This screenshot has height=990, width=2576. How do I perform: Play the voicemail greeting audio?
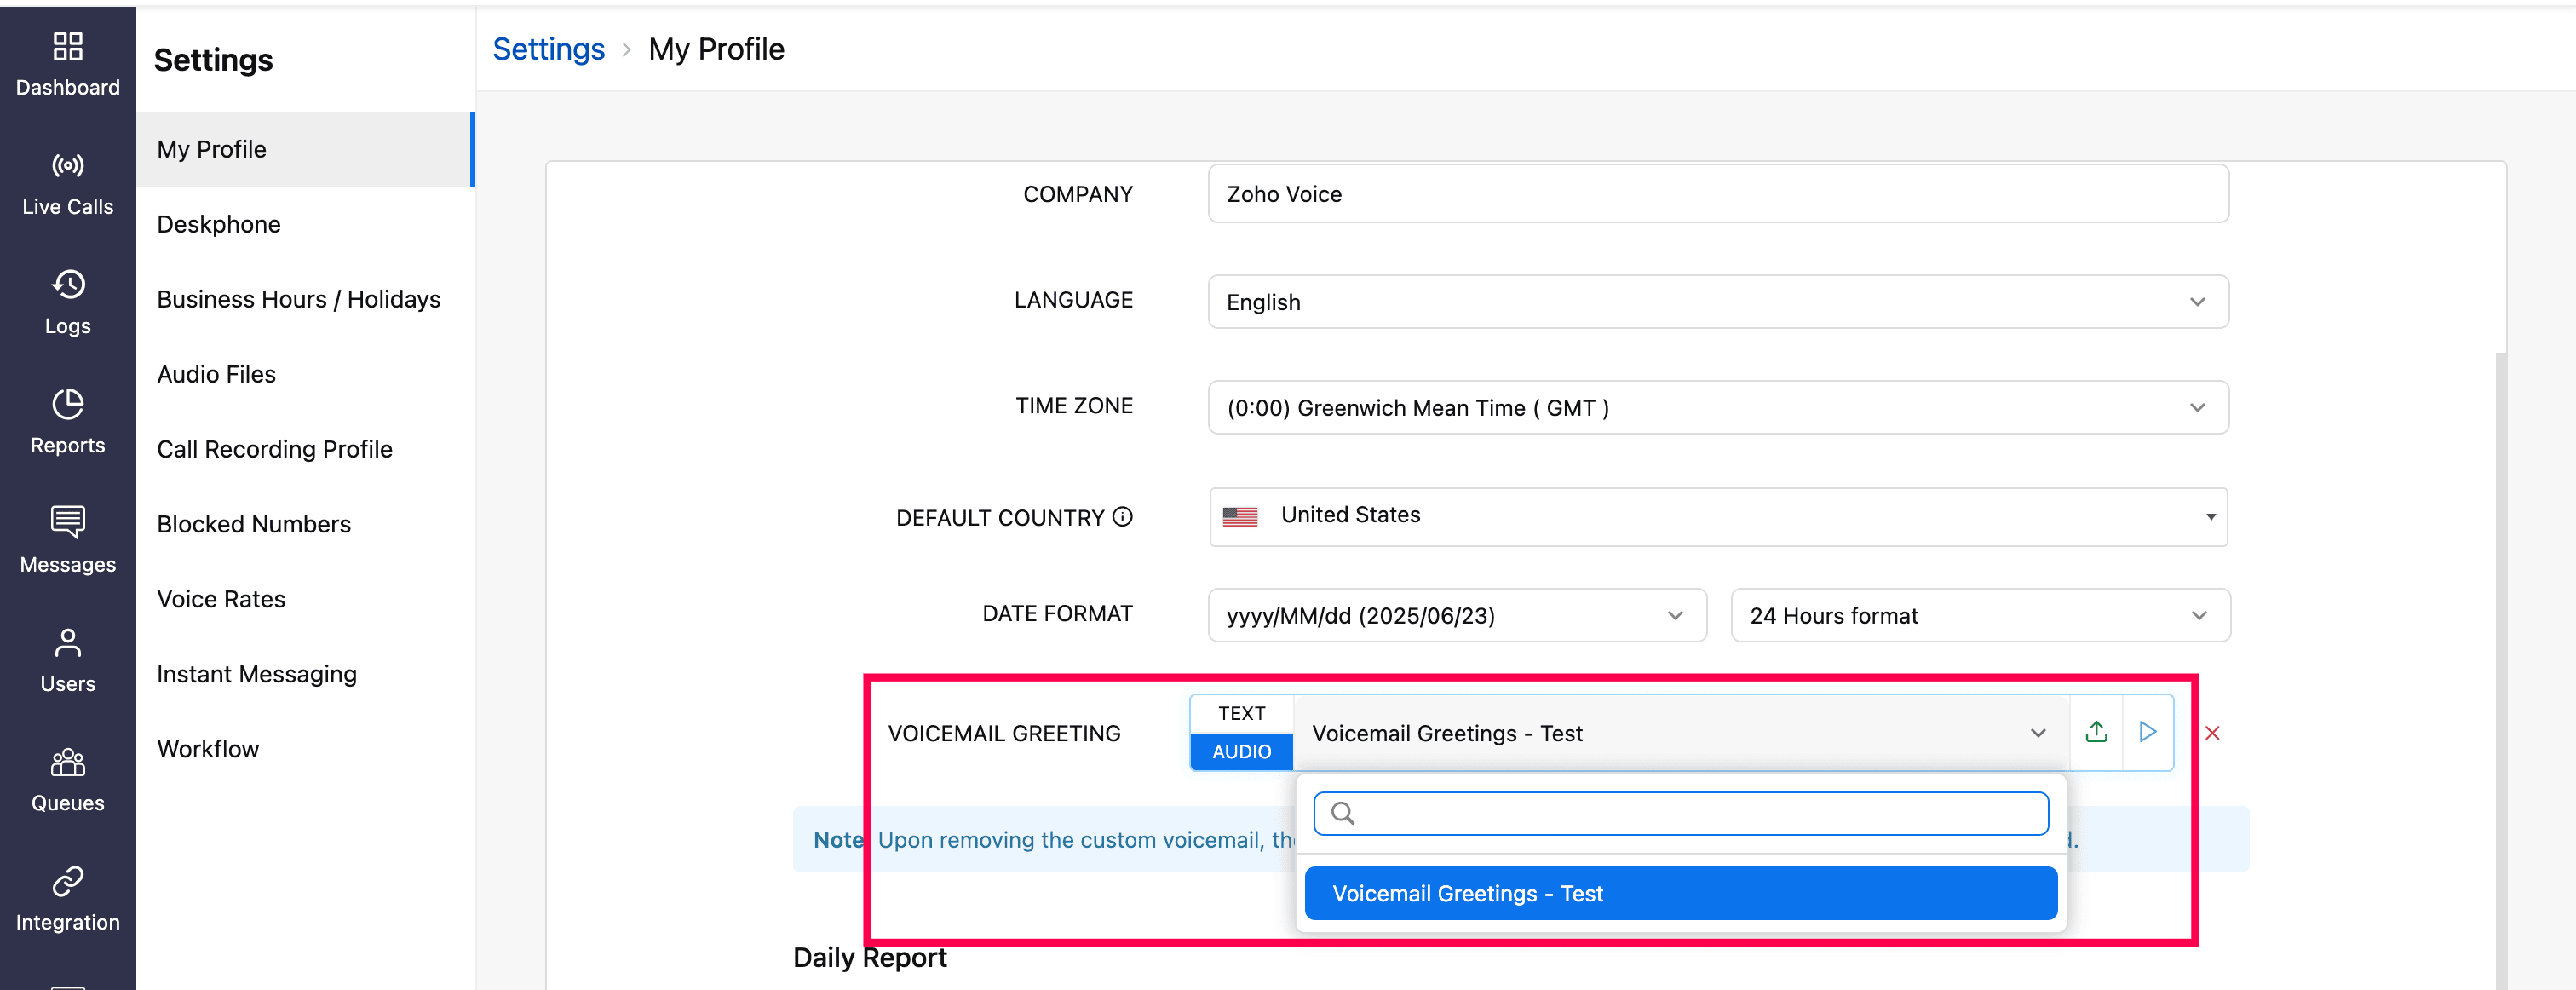pos(2147,732)
